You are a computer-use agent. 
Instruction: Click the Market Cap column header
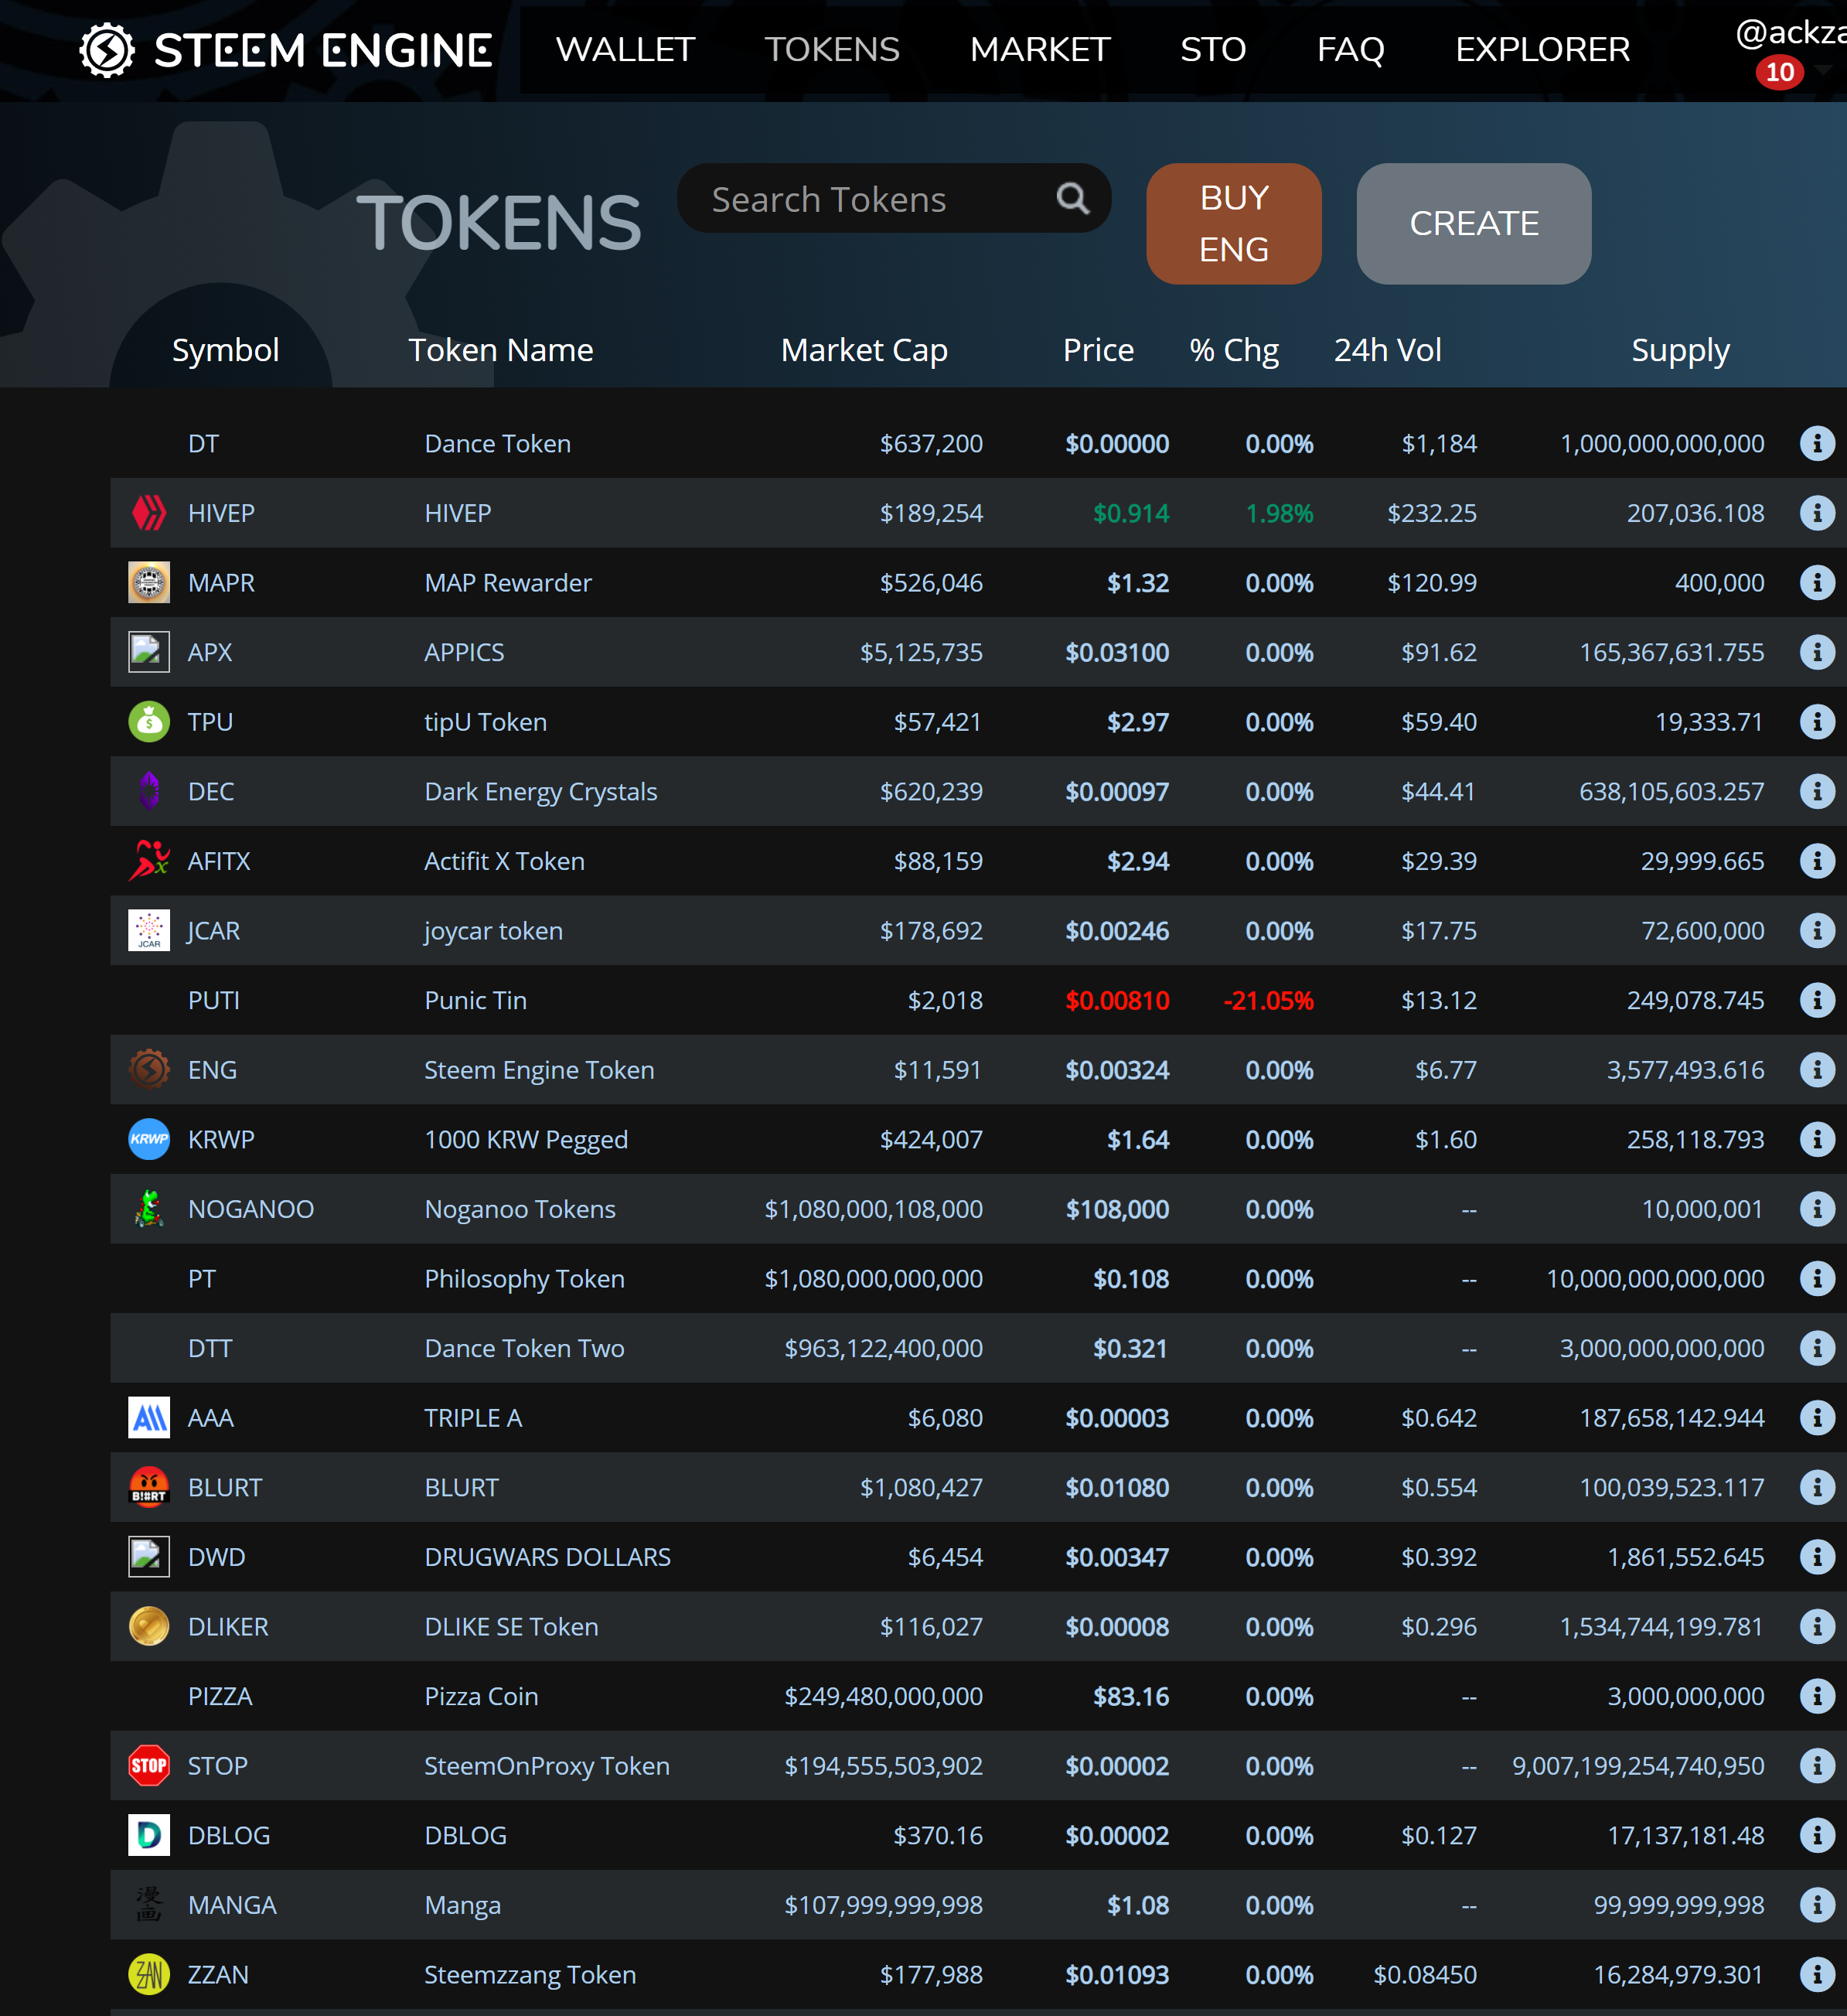coord(864,350)
